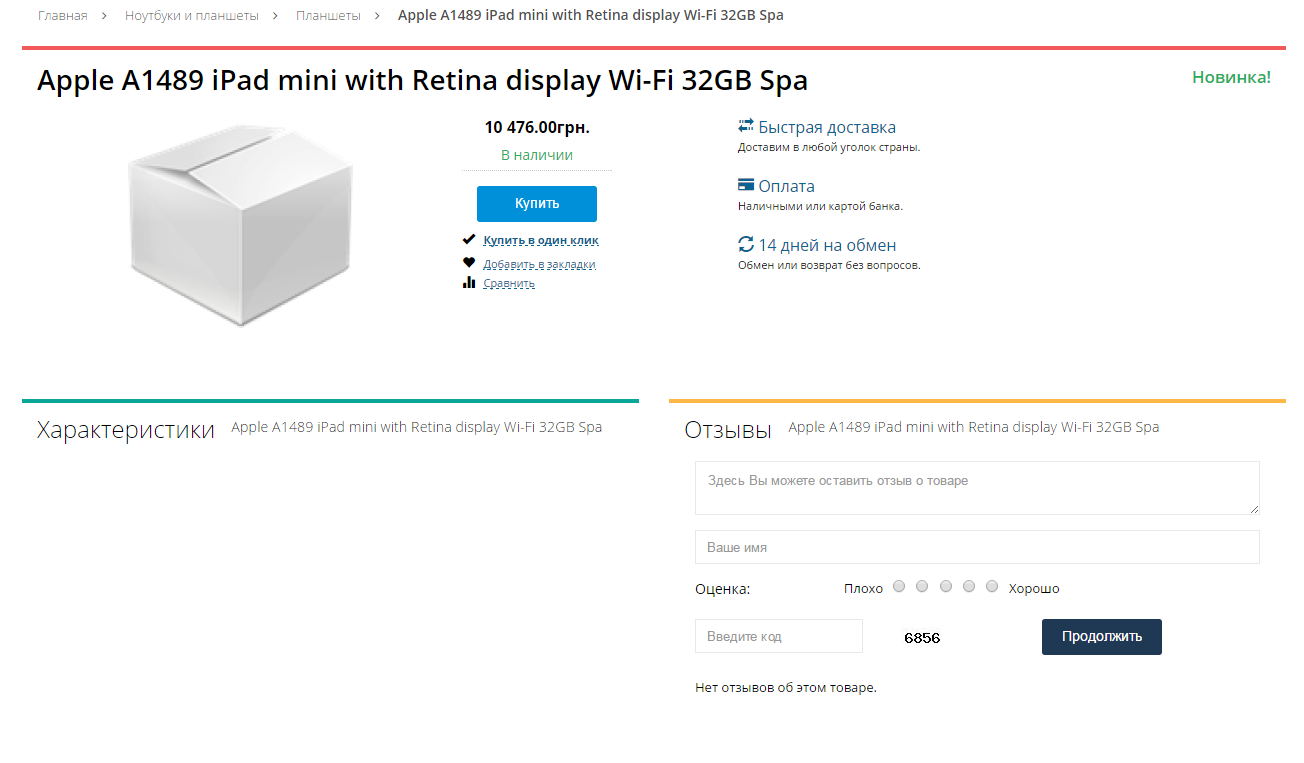Click the Сравнить link
Screen dimensions: 1304x763
[509, 283]
